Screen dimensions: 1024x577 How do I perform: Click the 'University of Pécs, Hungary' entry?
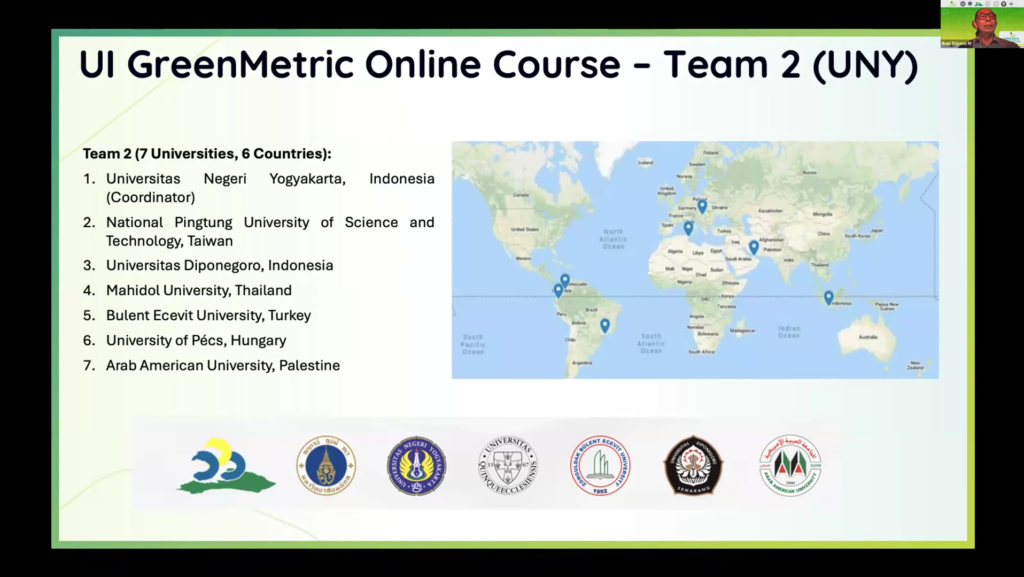click(195, 340)
